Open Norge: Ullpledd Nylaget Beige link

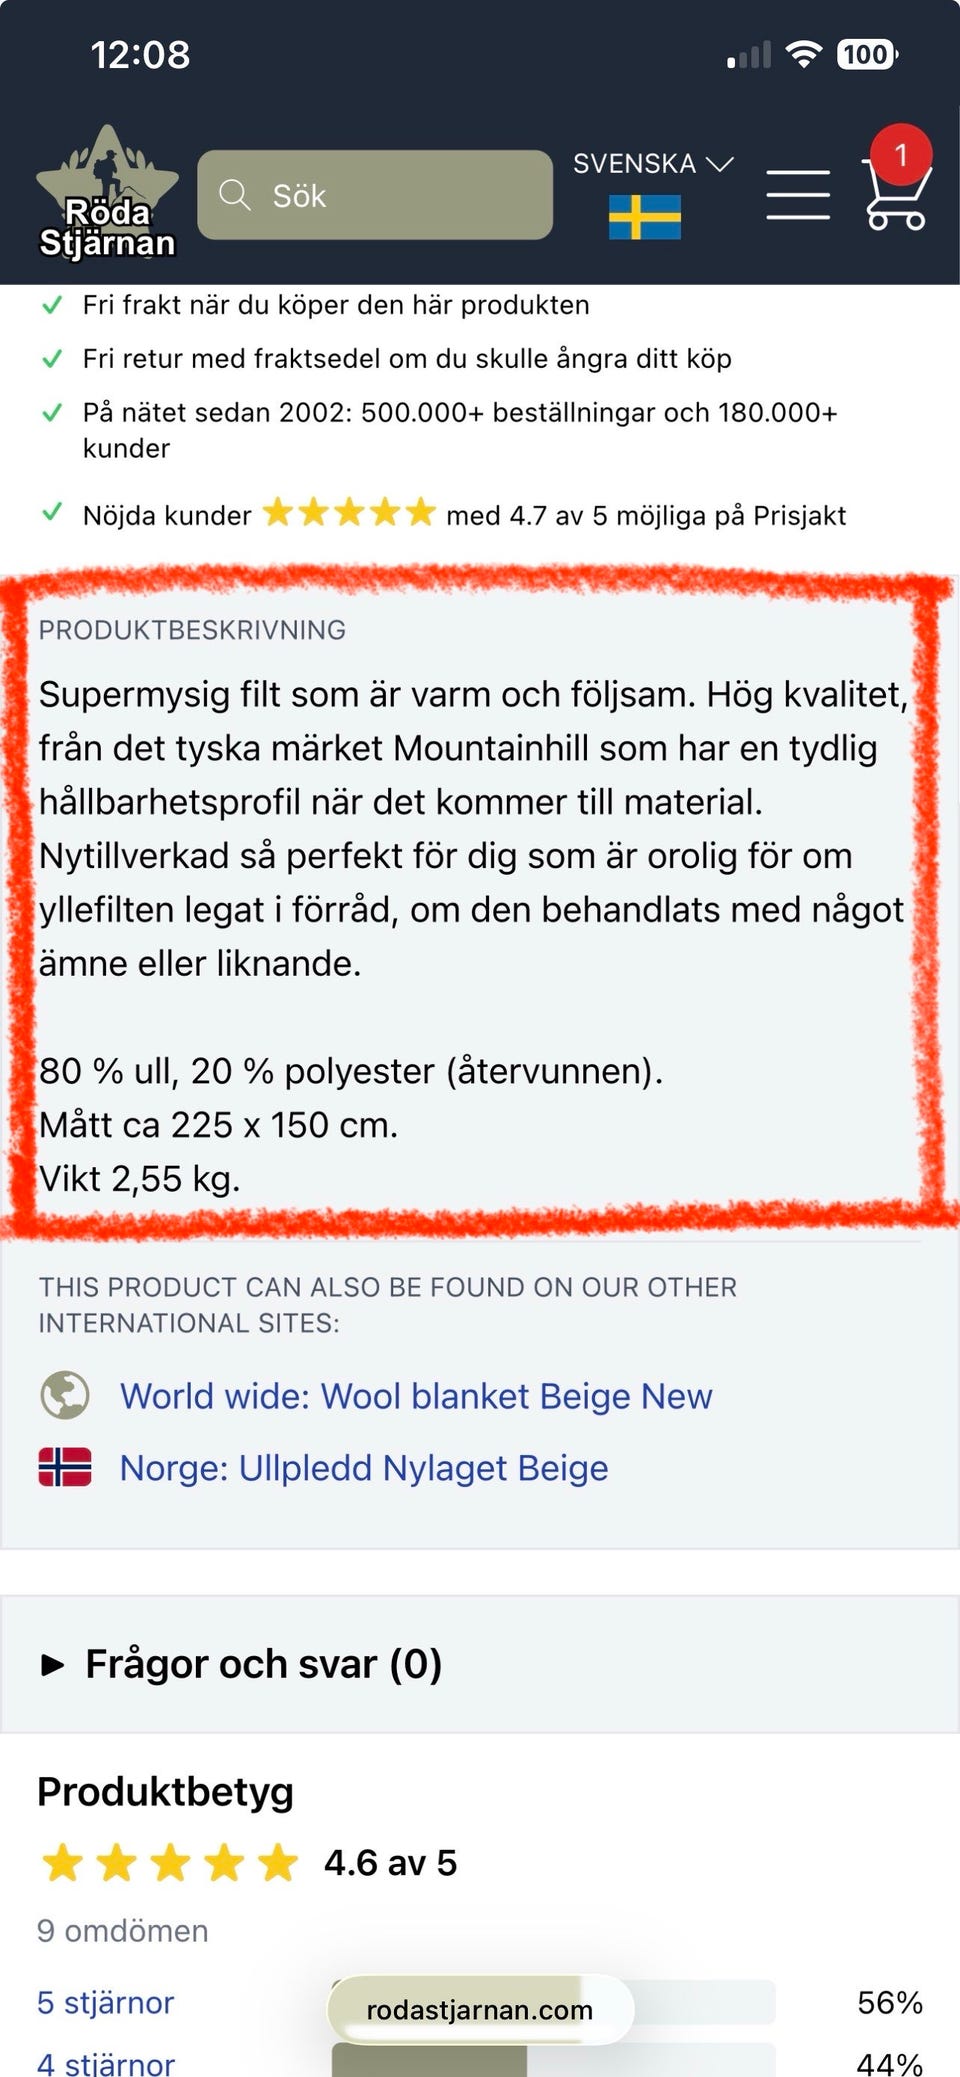(364, 1468)
